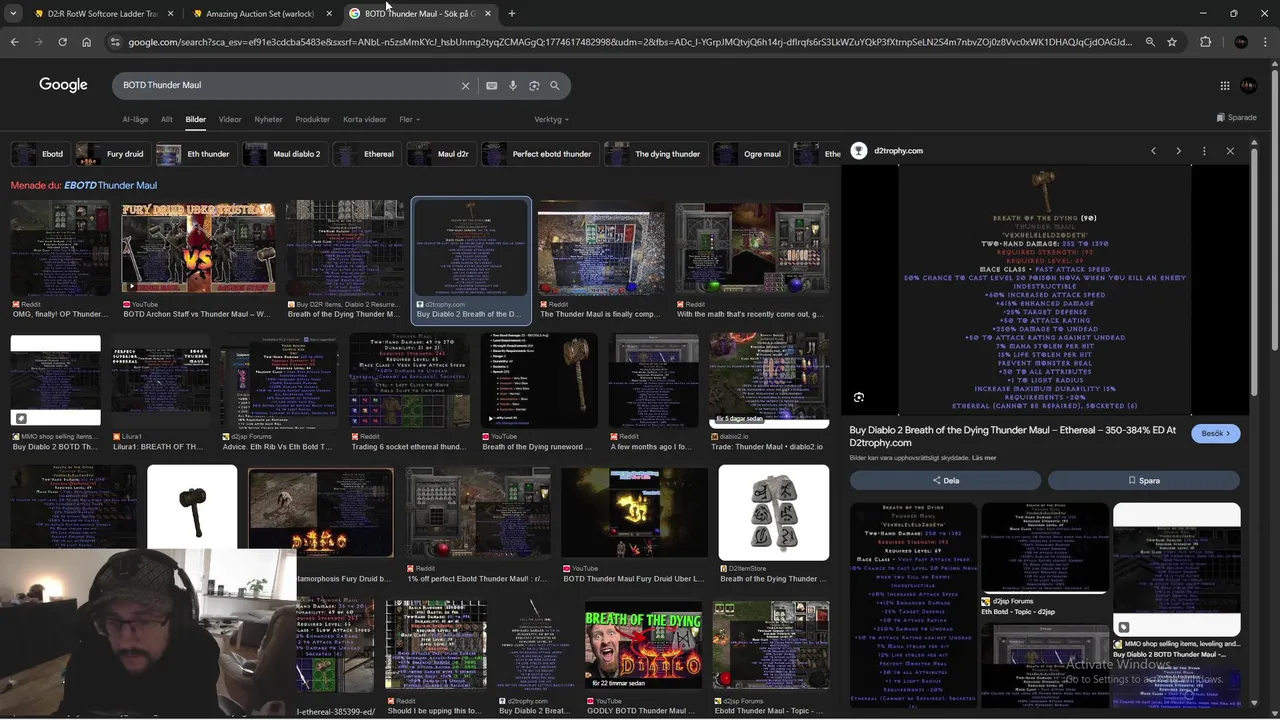This screenshot has width=1280, height=720.
Task: Open the on-screen keyboard input tool
Action: coord(491,86)
